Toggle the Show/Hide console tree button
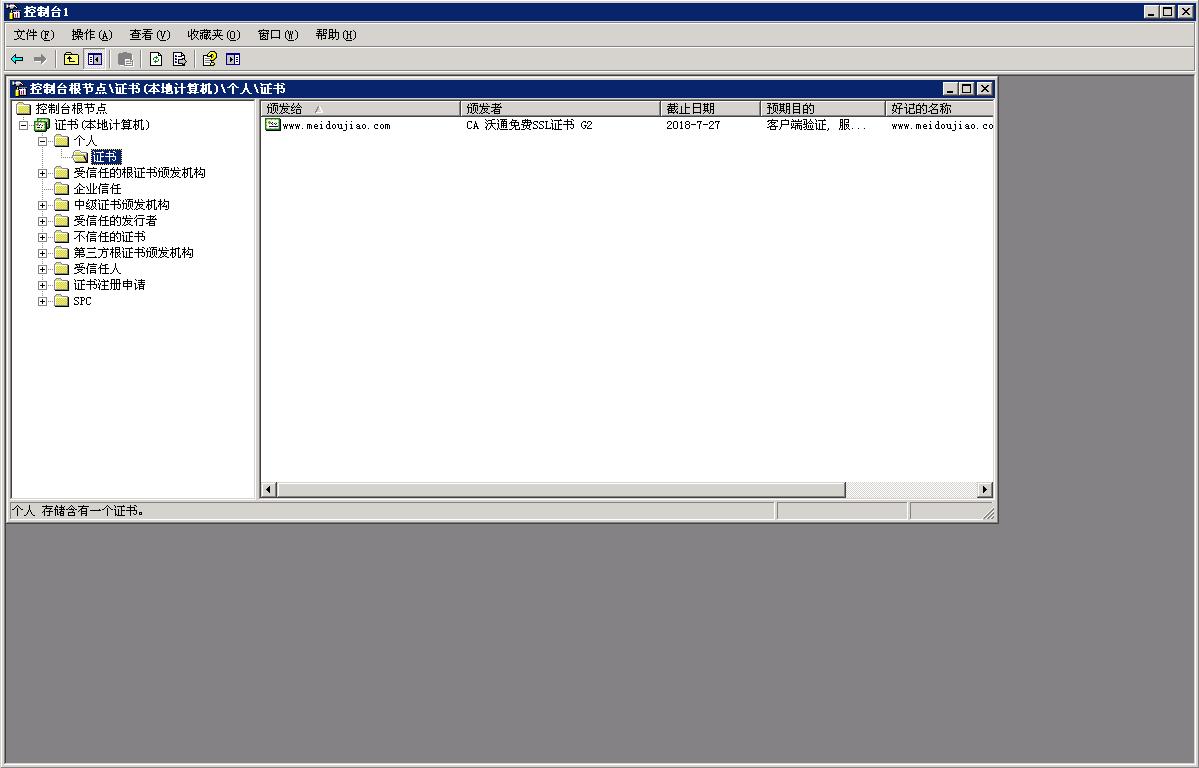The height and width of the screenshot is (768, 1199). tap(94, 59)
